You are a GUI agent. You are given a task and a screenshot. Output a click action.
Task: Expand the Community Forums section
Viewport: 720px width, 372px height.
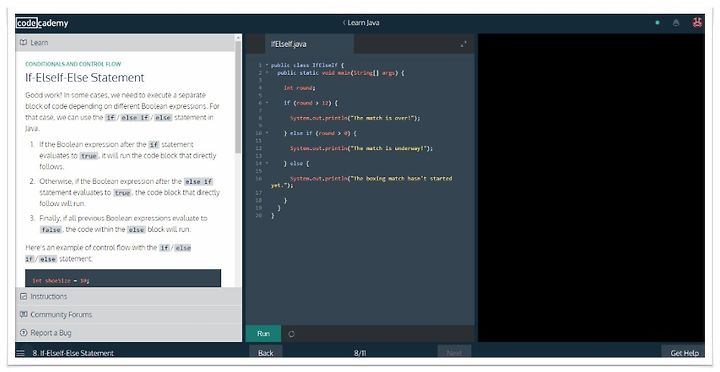129,315
